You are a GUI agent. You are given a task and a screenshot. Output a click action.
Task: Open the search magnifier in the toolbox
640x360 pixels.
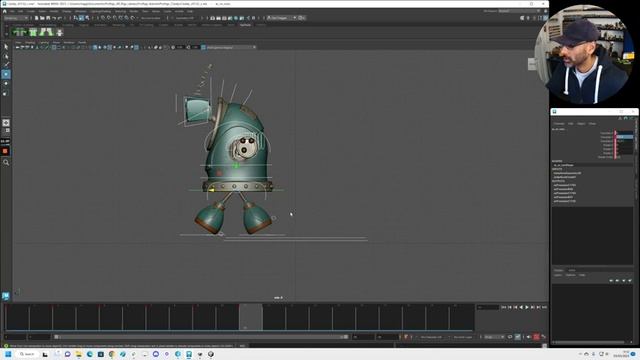6,162
